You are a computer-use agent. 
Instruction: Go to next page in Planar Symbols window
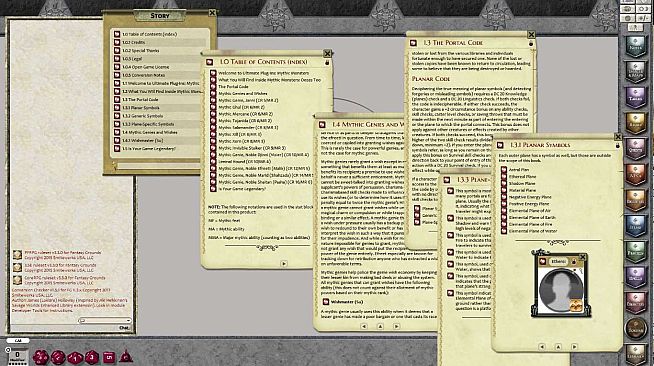point(574,346)
